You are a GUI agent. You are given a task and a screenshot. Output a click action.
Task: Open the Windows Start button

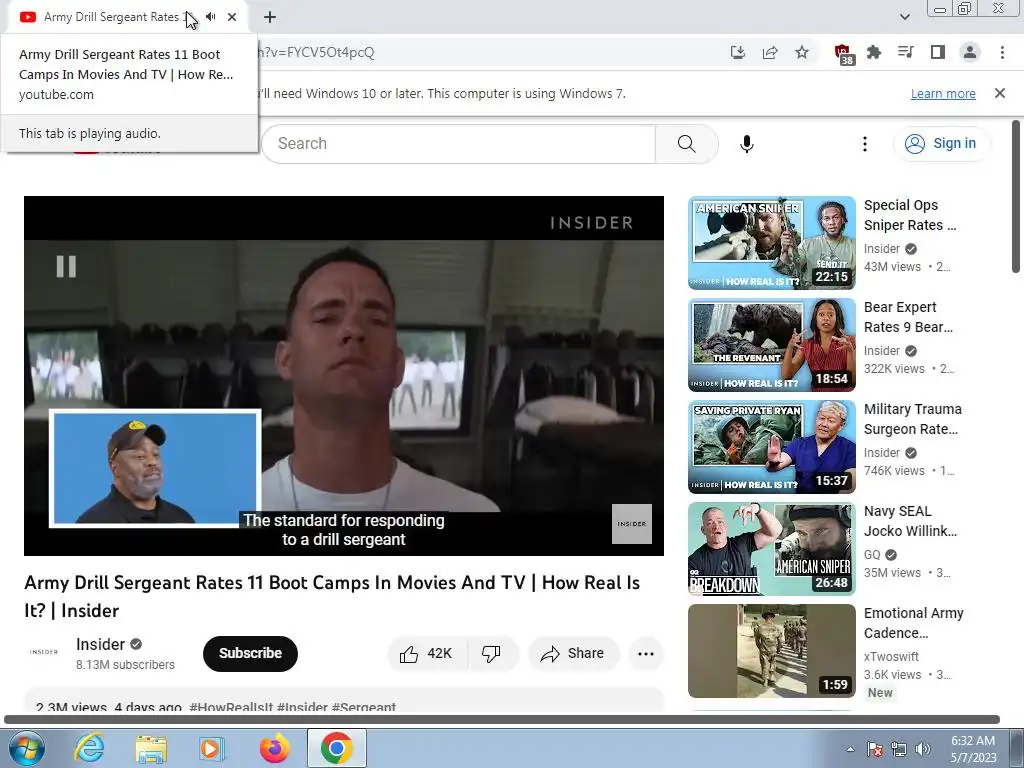point(27,748)
